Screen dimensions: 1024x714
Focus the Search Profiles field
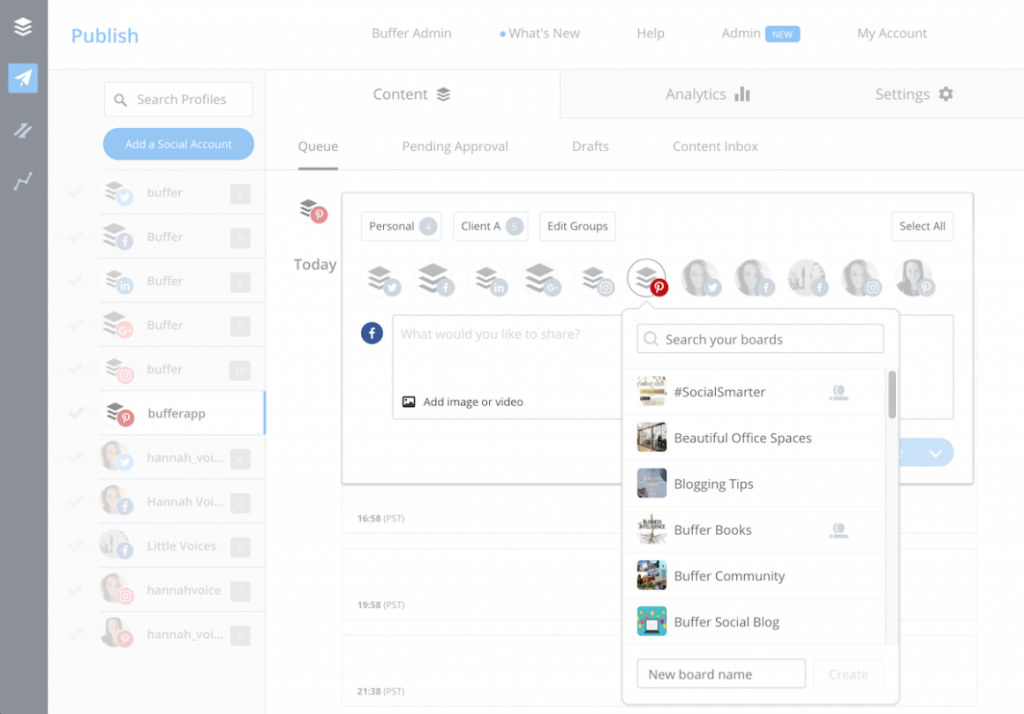(178, 99)
